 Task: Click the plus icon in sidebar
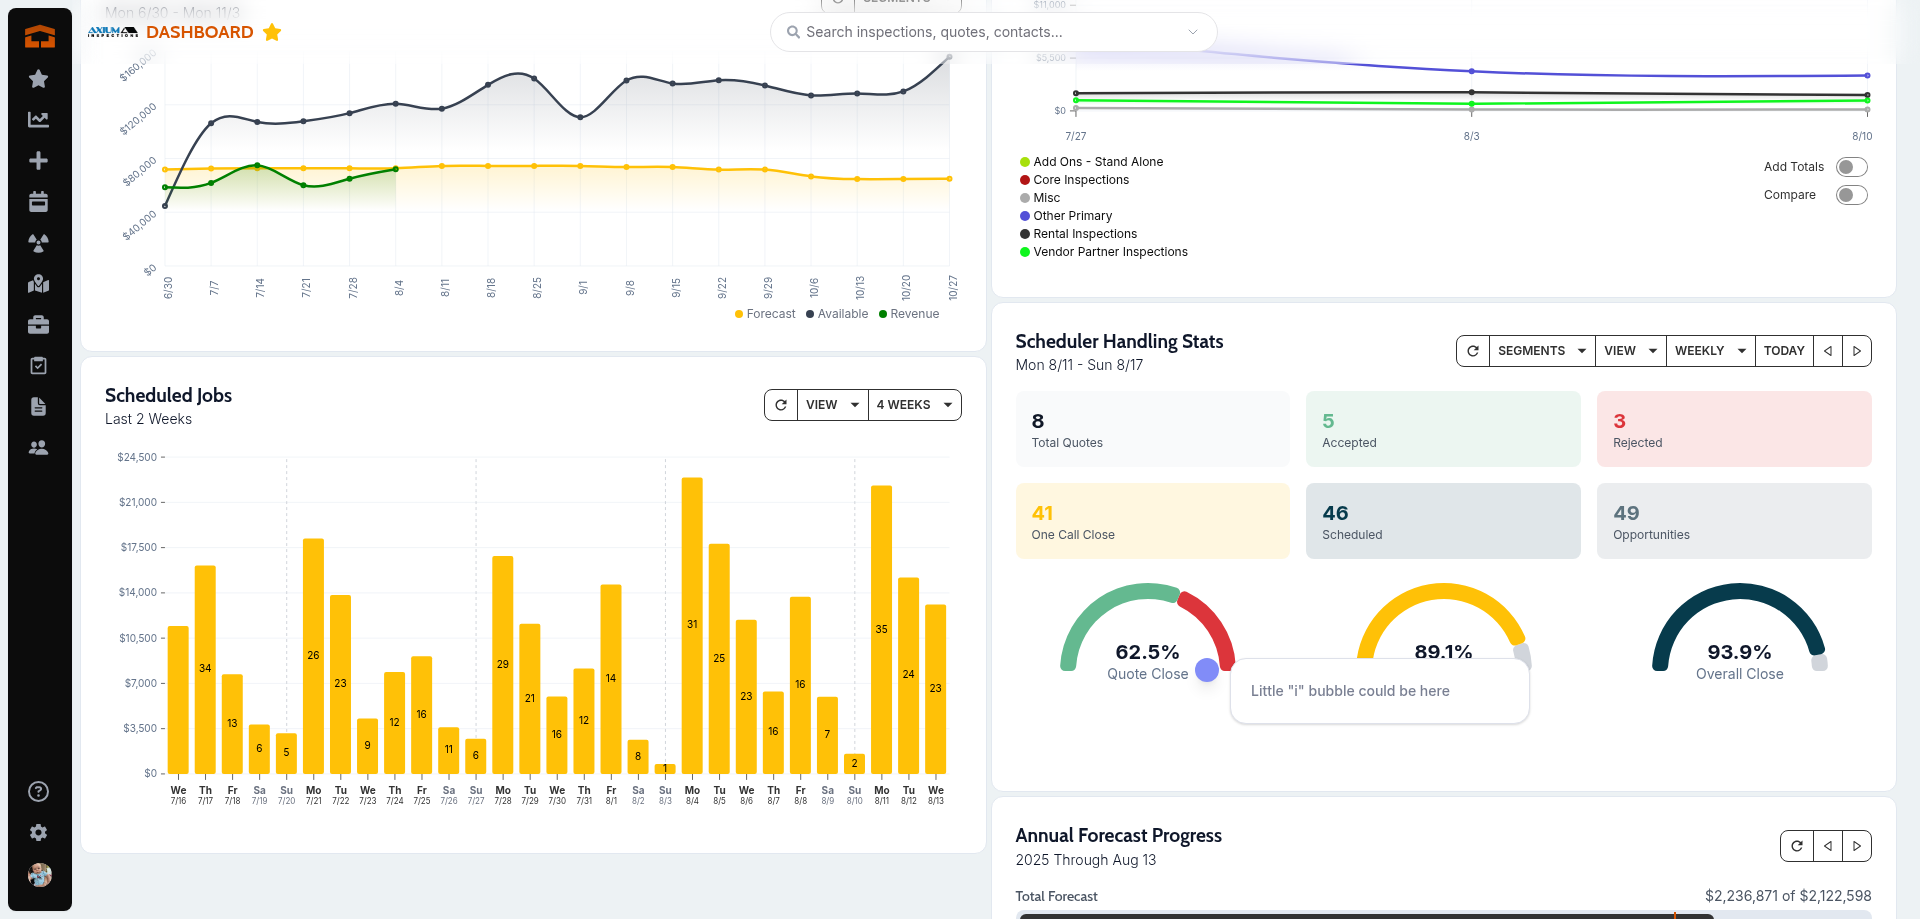(x=38, y=161)
